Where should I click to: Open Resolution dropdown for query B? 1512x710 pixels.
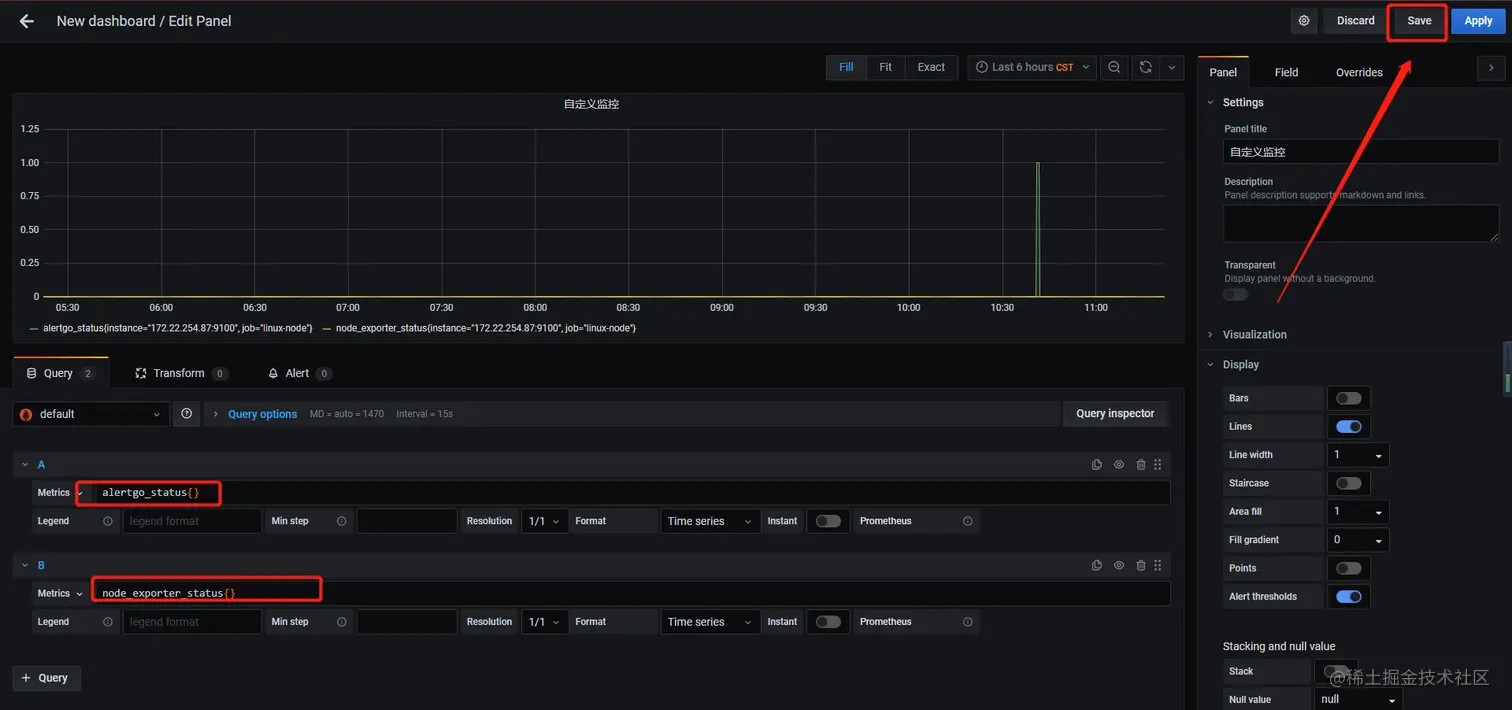(x=545, y=622)
